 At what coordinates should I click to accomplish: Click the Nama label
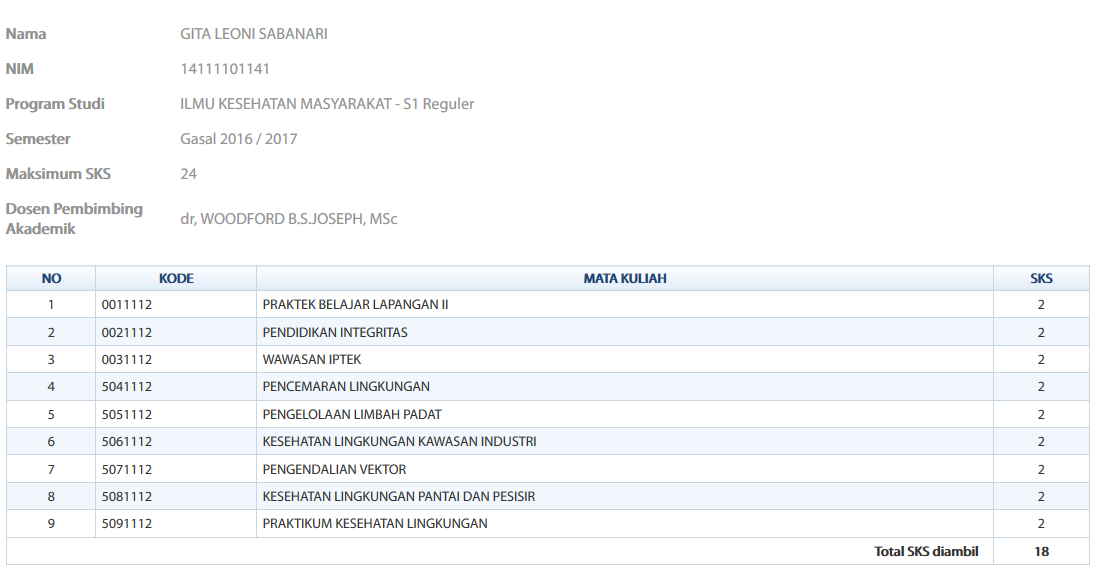tap(26, 34)
